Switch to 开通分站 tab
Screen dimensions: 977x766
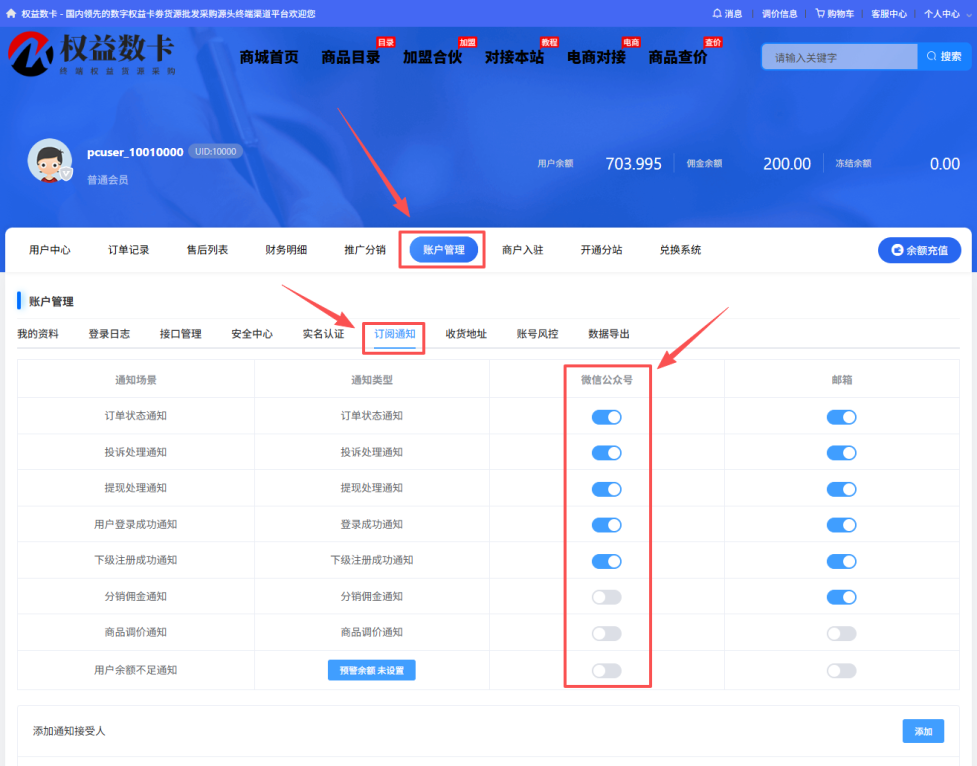point(601,250)
